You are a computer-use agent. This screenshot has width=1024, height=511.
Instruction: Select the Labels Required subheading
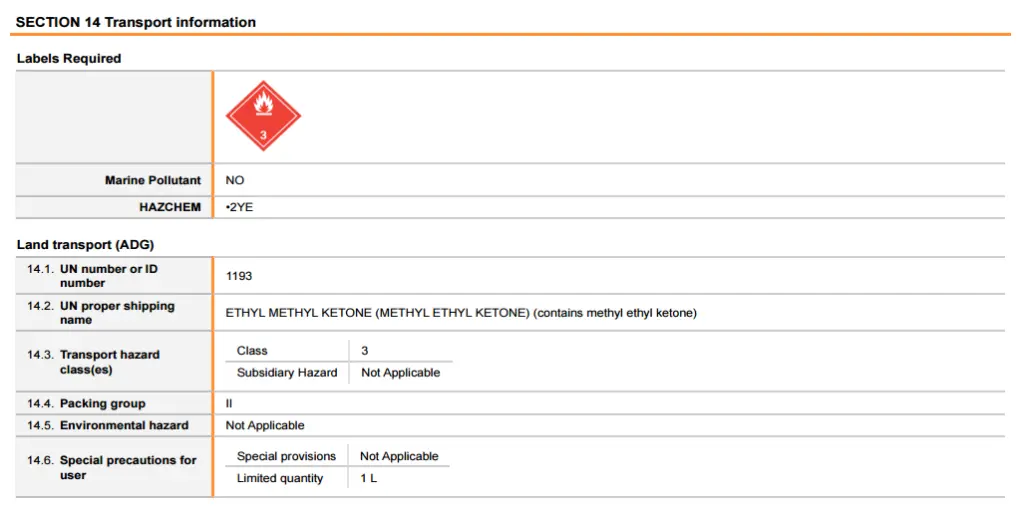(69, 58)
